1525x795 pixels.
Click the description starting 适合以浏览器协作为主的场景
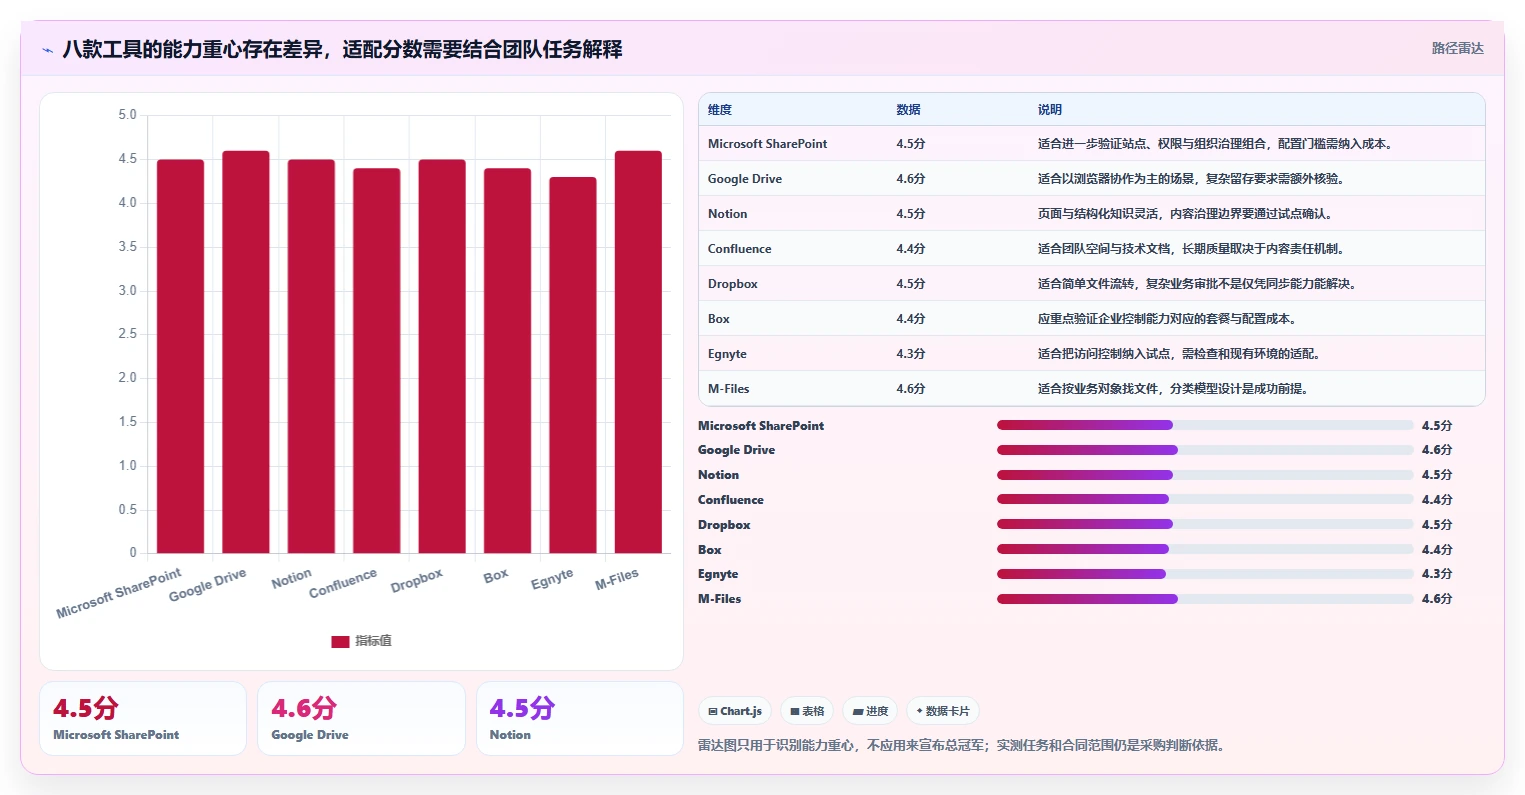pos(1191,179)
